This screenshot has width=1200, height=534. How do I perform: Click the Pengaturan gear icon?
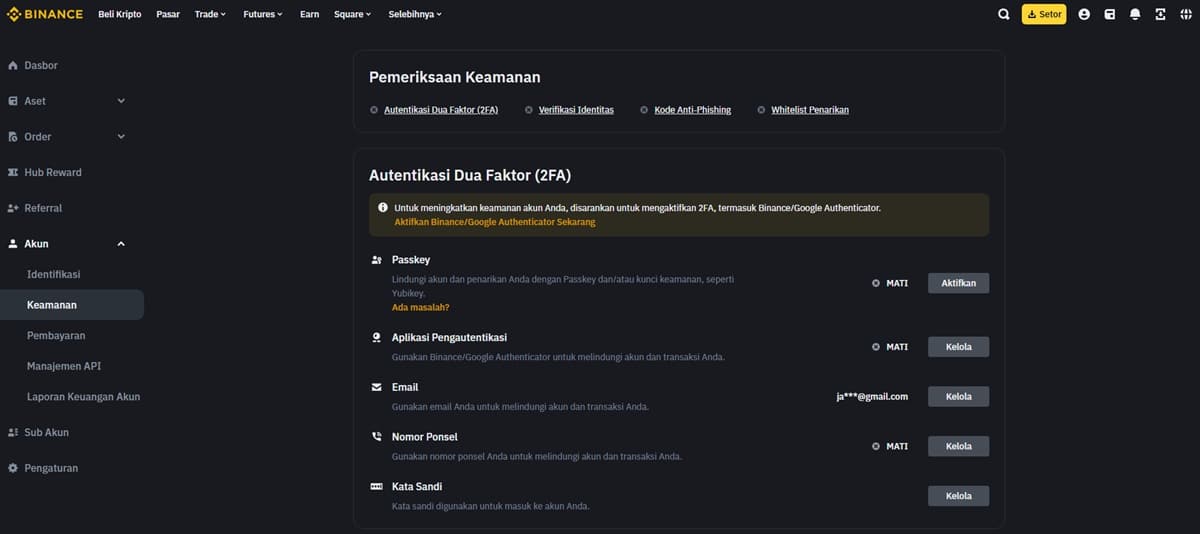[13, 468]
